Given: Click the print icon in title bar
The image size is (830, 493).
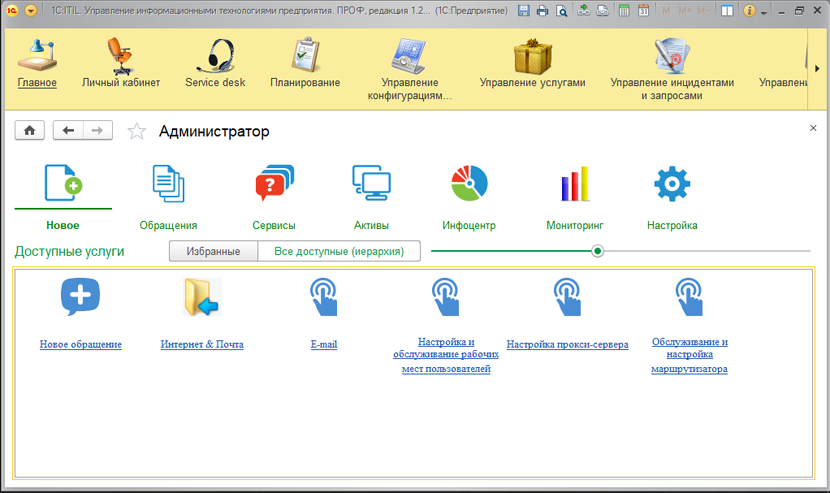Looking at the screenshot, I should point(542,11).
